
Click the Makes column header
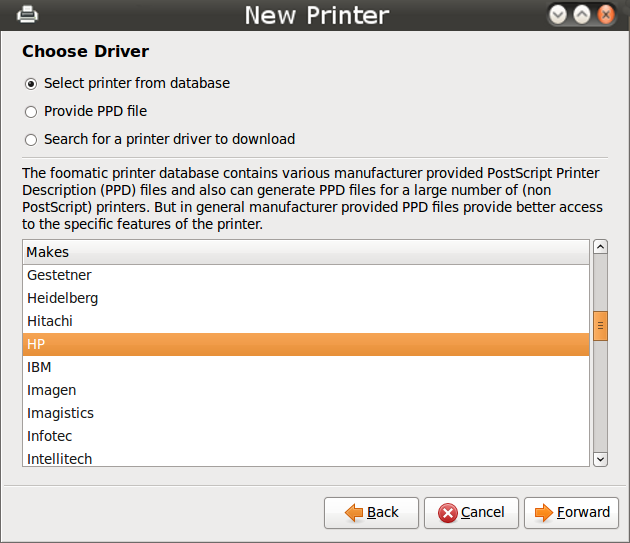pyautogui.click(x=306, y=252)
